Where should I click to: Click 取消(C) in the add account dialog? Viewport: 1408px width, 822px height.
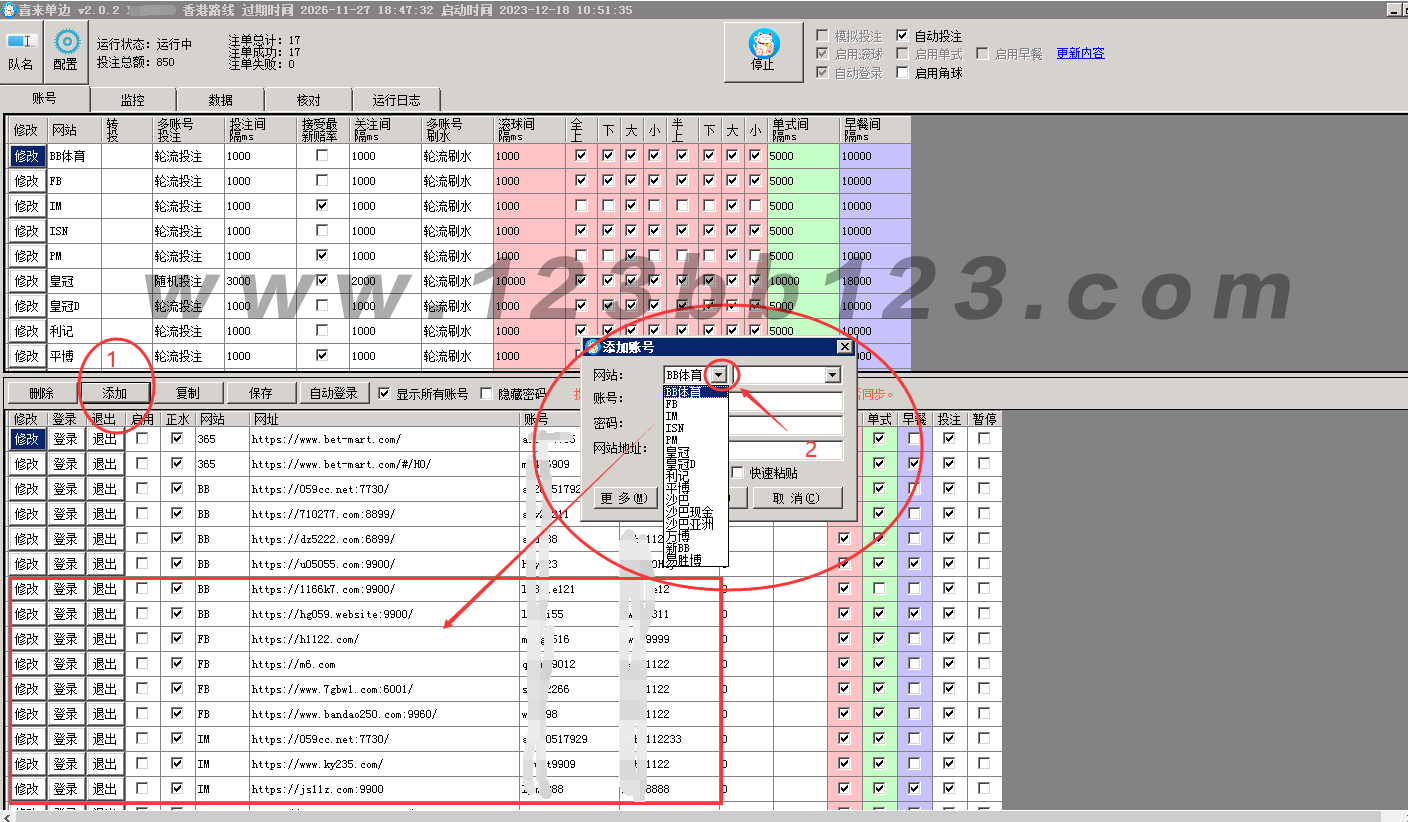pyautogui.click(x=797, y=498)
